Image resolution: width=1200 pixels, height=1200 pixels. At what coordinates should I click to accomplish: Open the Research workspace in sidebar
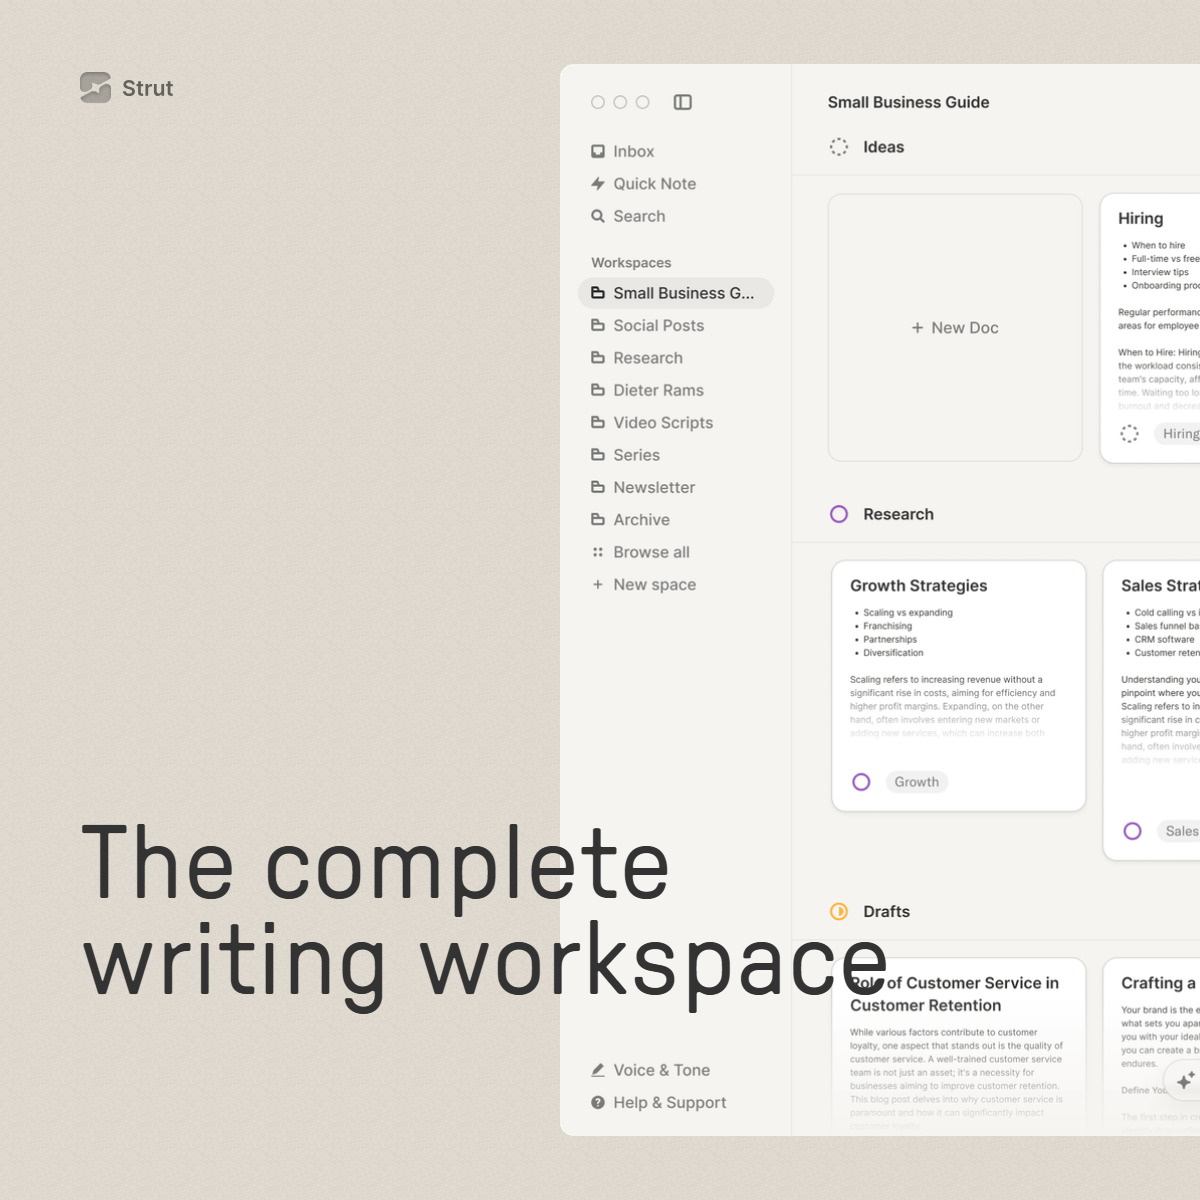[x=637, y=358]
